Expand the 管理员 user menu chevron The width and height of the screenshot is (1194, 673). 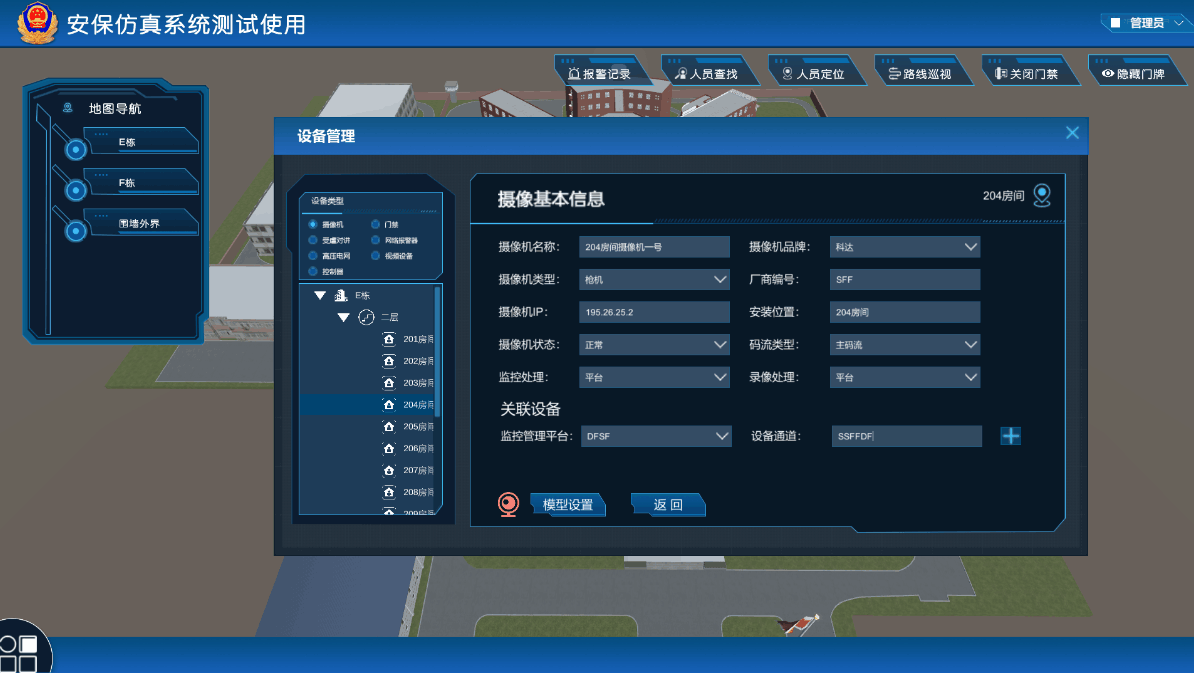(x=1179, y=23)
